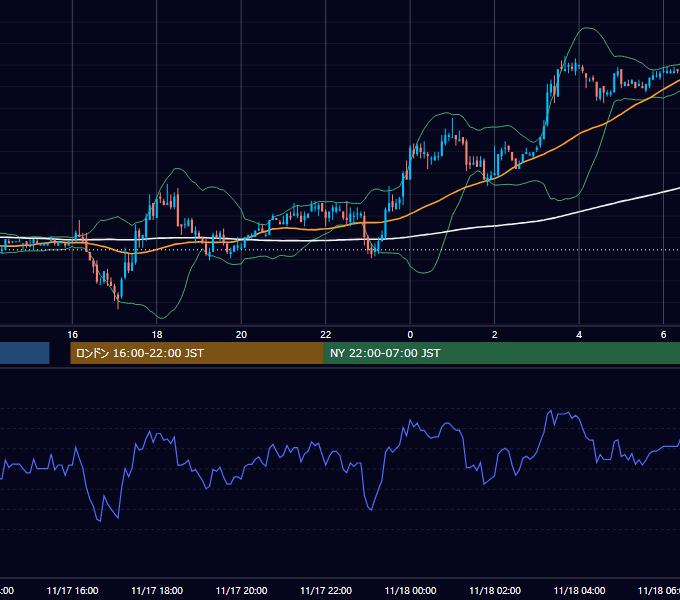Click the blue session band before London

(x=24, y=353)
